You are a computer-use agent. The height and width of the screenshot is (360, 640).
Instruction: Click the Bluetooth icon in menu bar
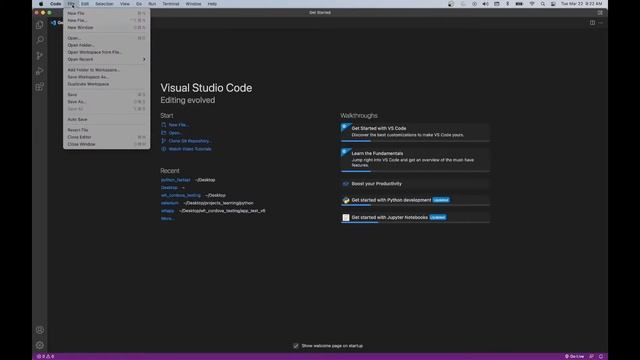(507, 4)
